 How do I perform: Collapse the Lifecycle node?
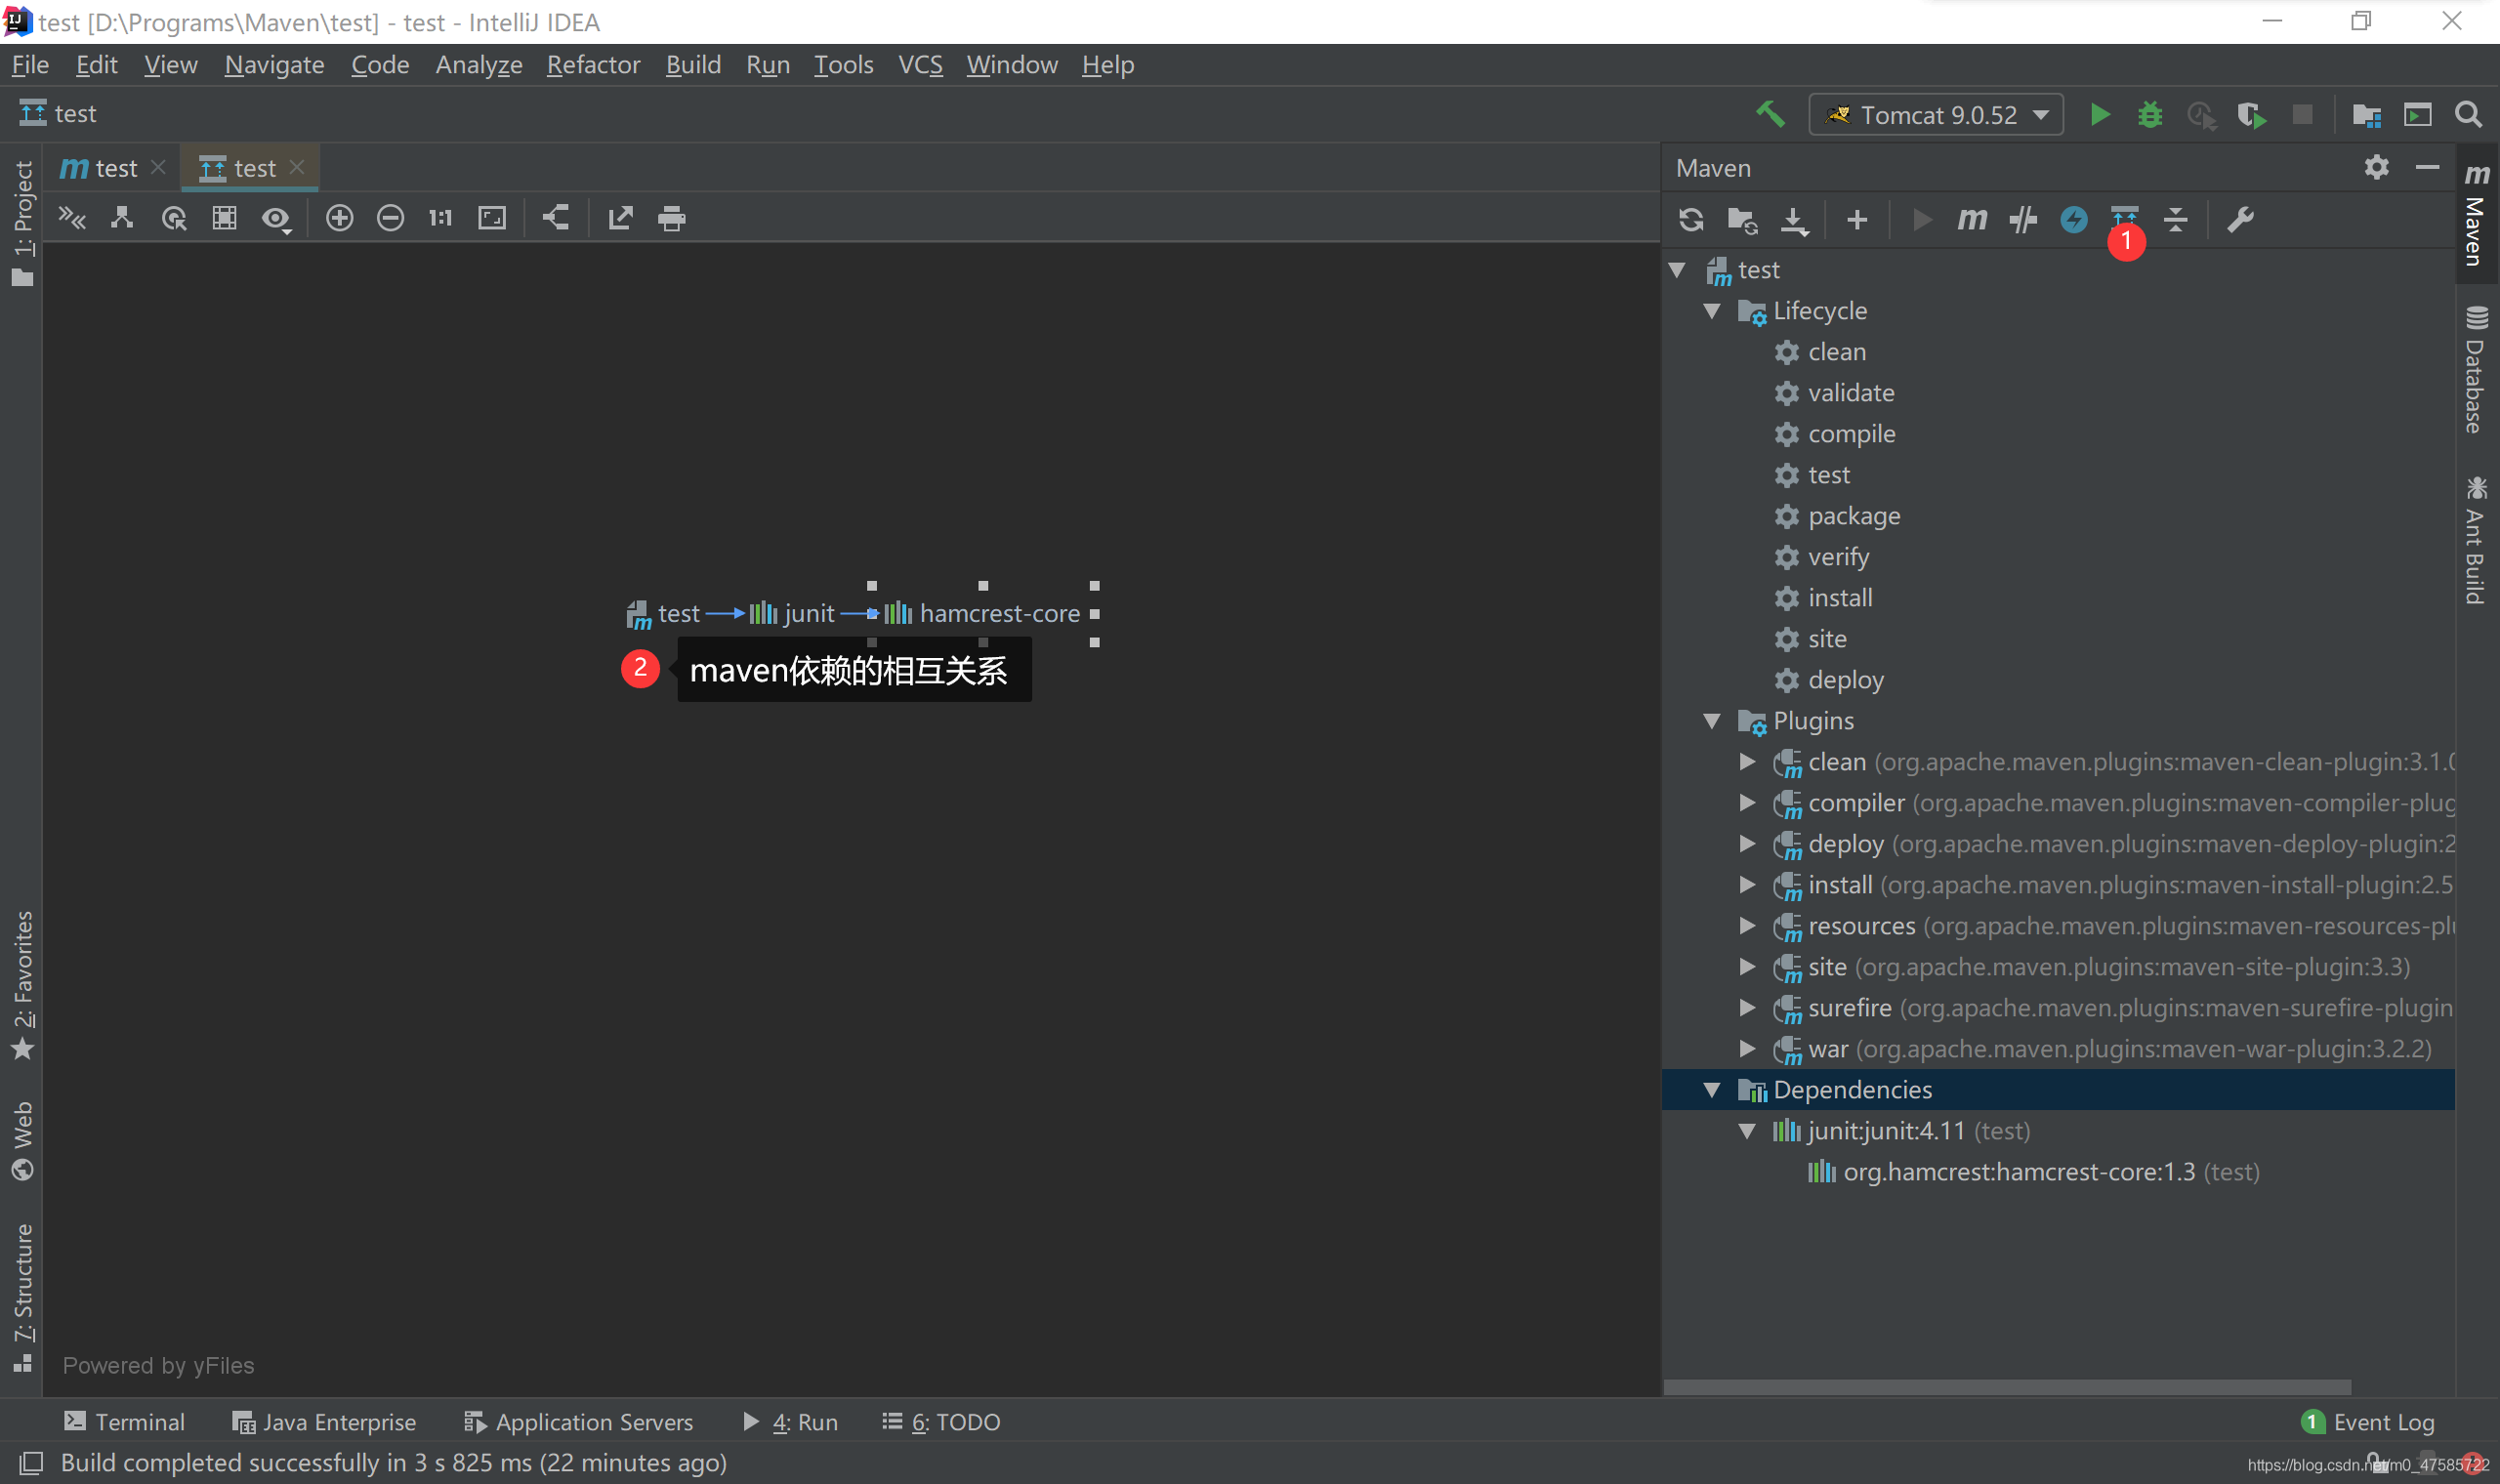[x=1712, y=311]
